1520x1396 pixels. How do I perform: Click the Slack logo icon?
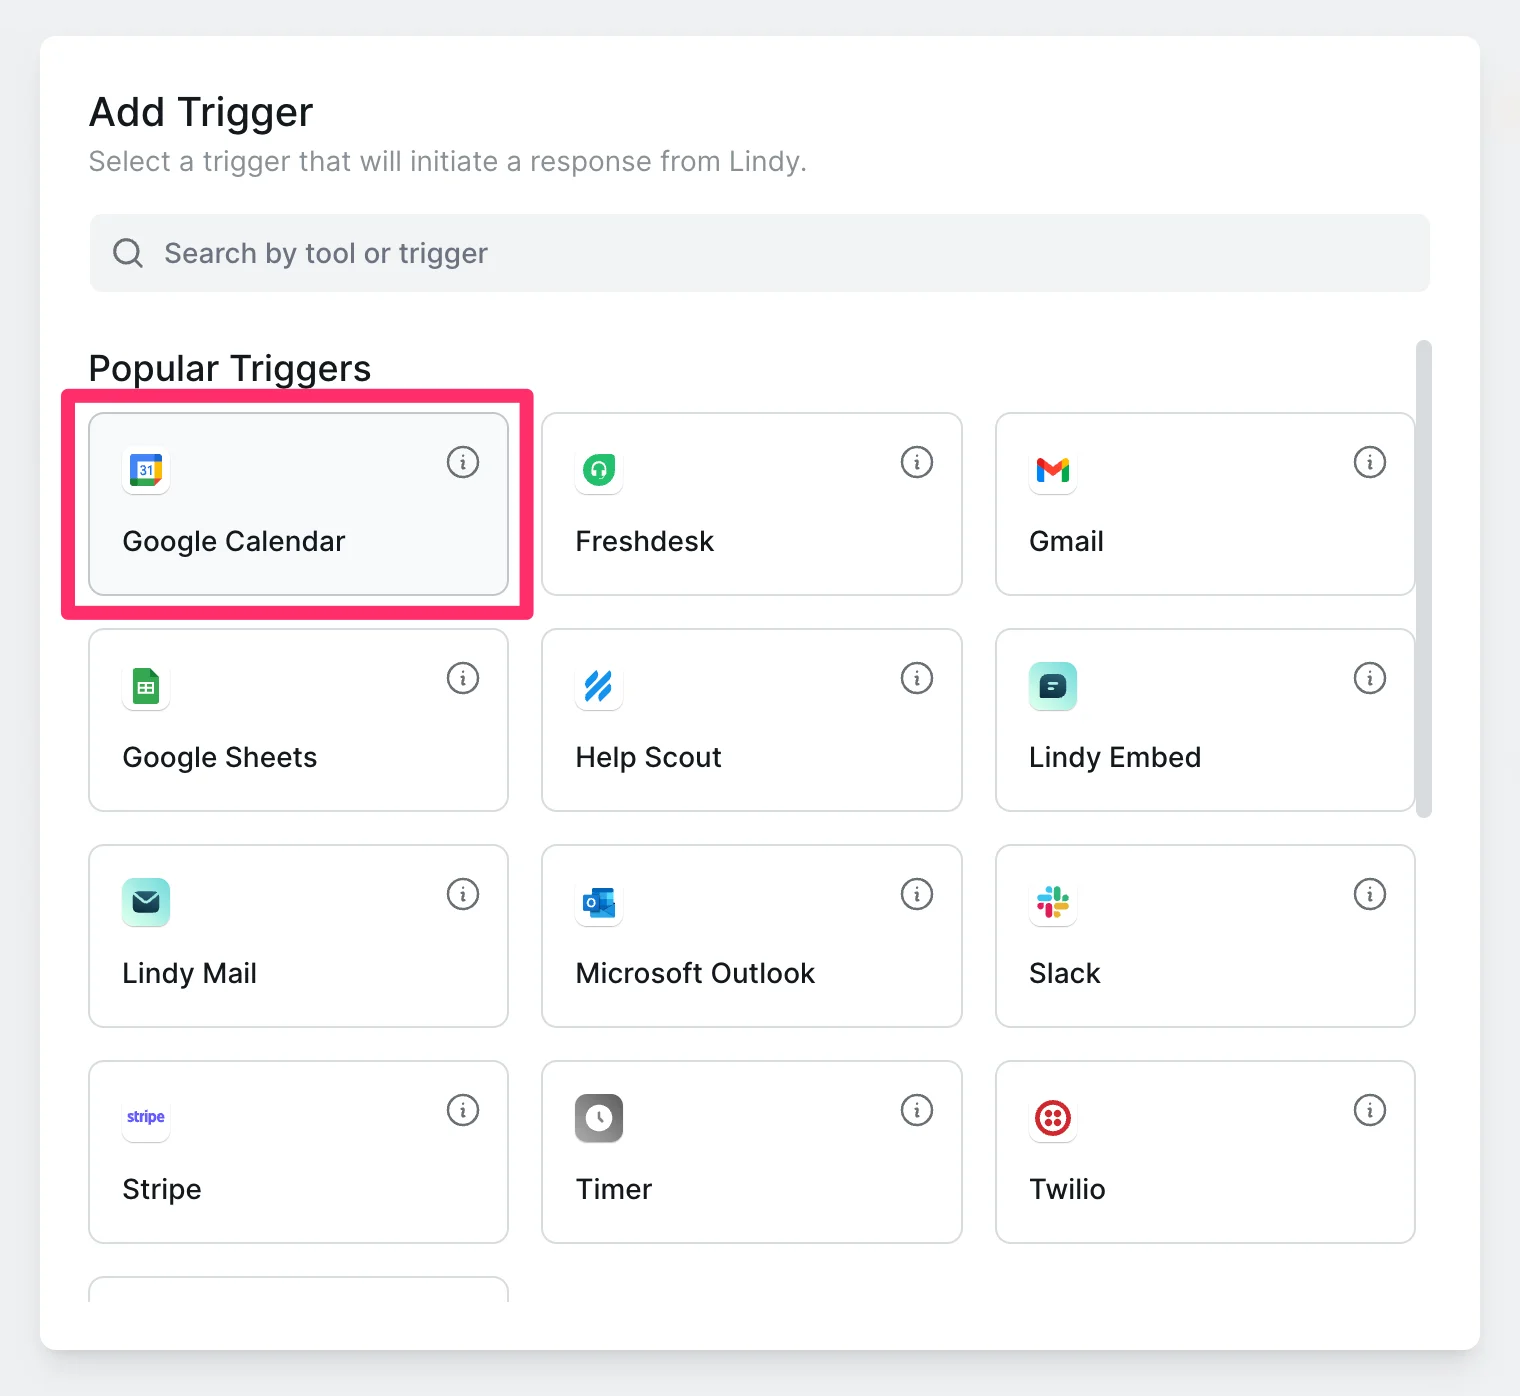coord(1053,902)
